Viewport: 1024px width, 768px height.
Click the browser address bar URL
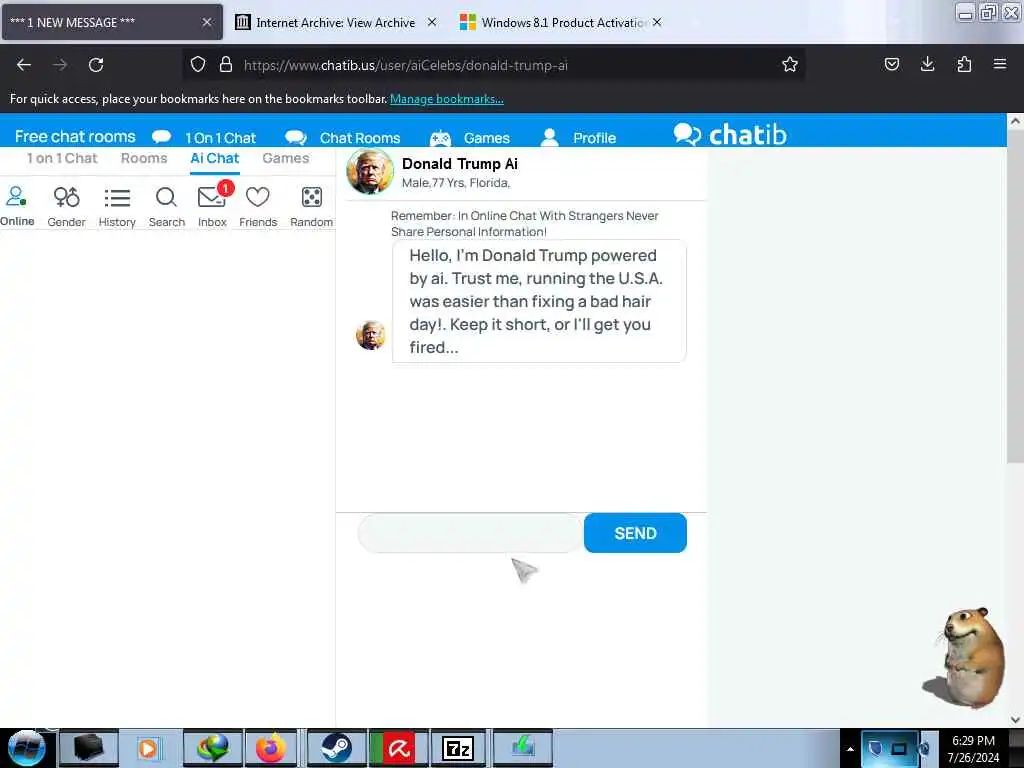[x=406, y=65]
